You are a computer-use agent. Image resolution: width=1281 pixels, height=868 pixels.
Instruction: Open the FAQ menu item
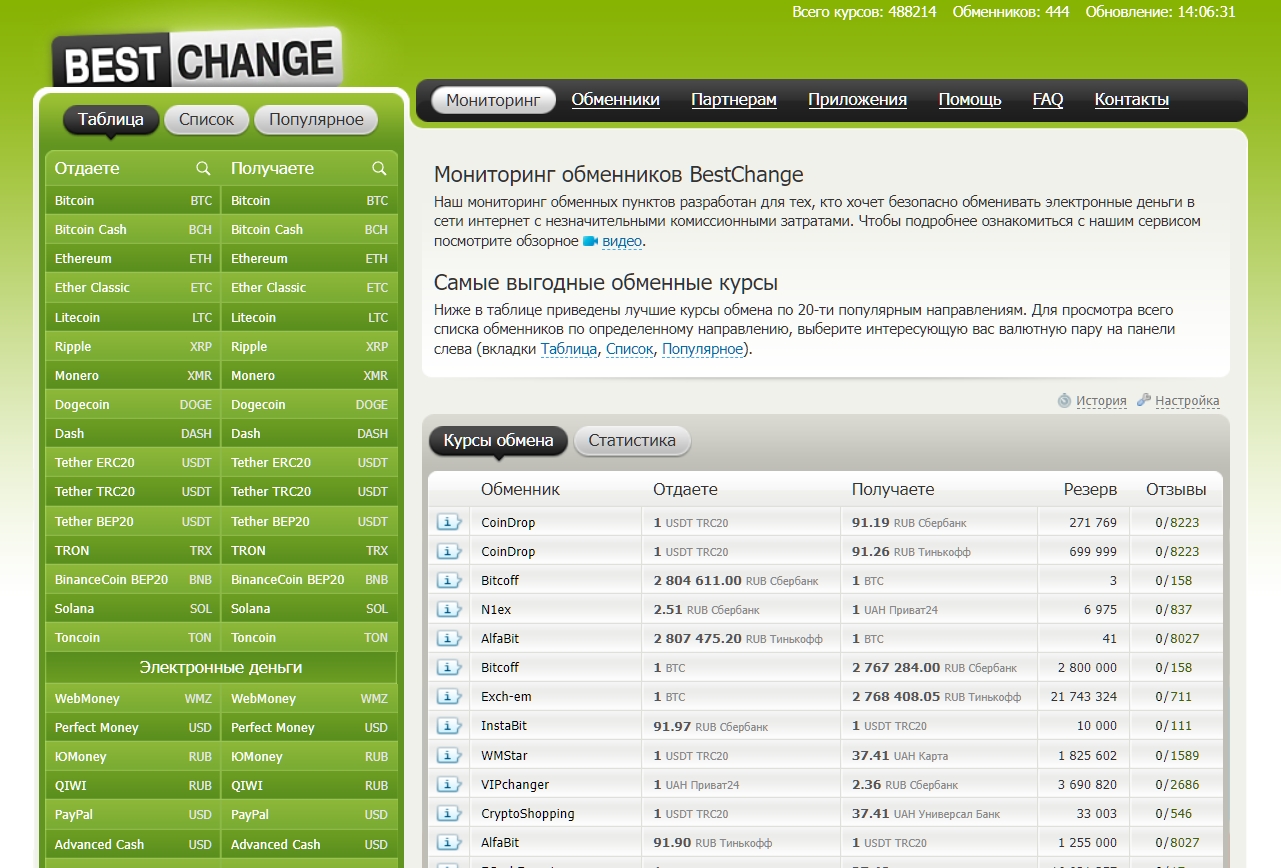[1048, 100]
